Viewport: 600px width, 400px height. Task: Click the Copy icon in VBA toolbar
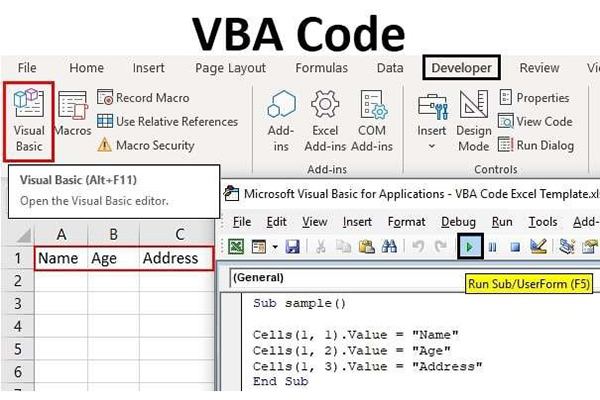[x=343, y=247]
